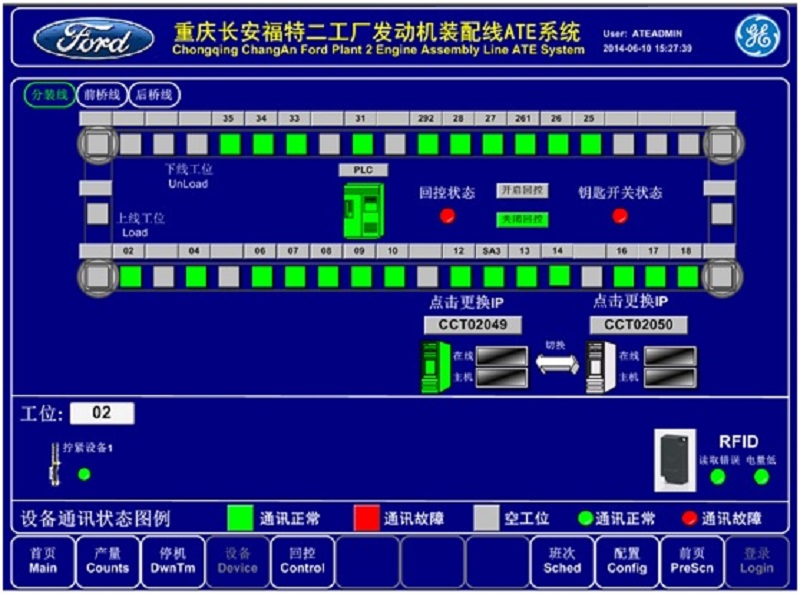Image resolution: width=800 pixels, height=594 pixels.
Task: Open the 停机 DwnTm screen
Action: (173, 561)
